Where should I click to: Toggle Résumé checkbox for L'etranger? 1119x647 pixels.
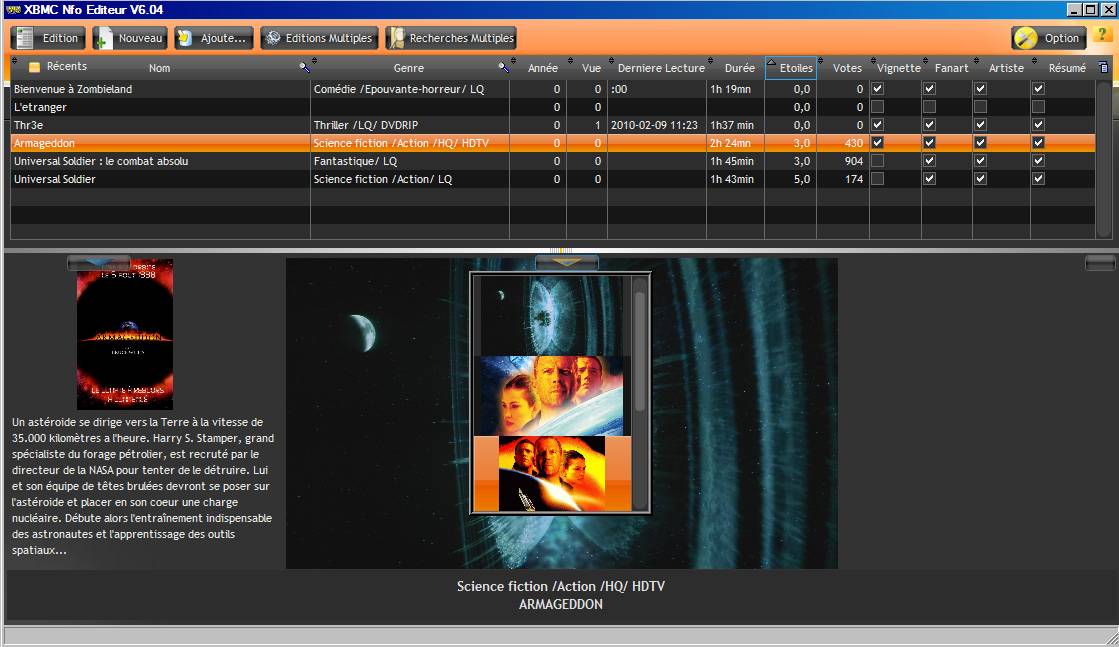point(1038,106)
